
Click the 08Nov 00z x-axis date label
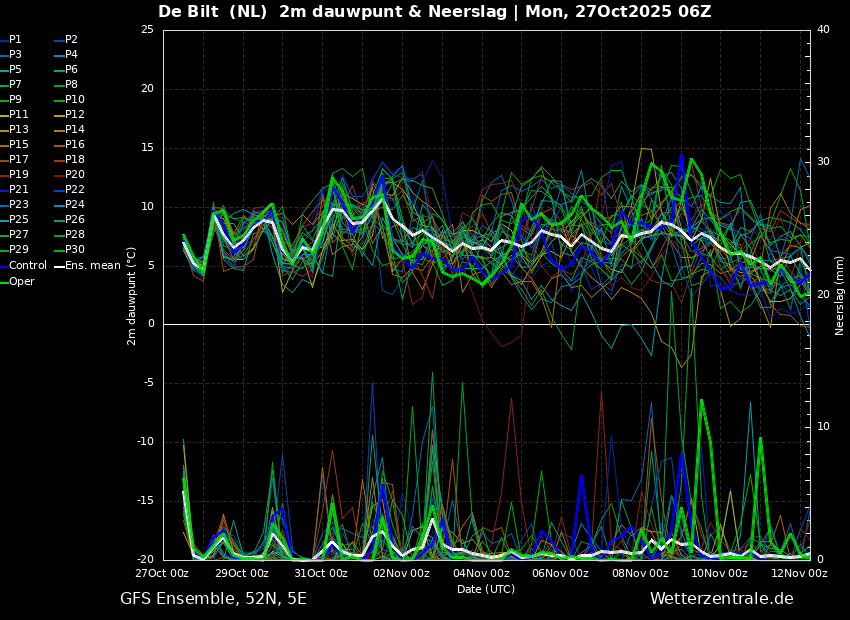(x=641, y=573)
